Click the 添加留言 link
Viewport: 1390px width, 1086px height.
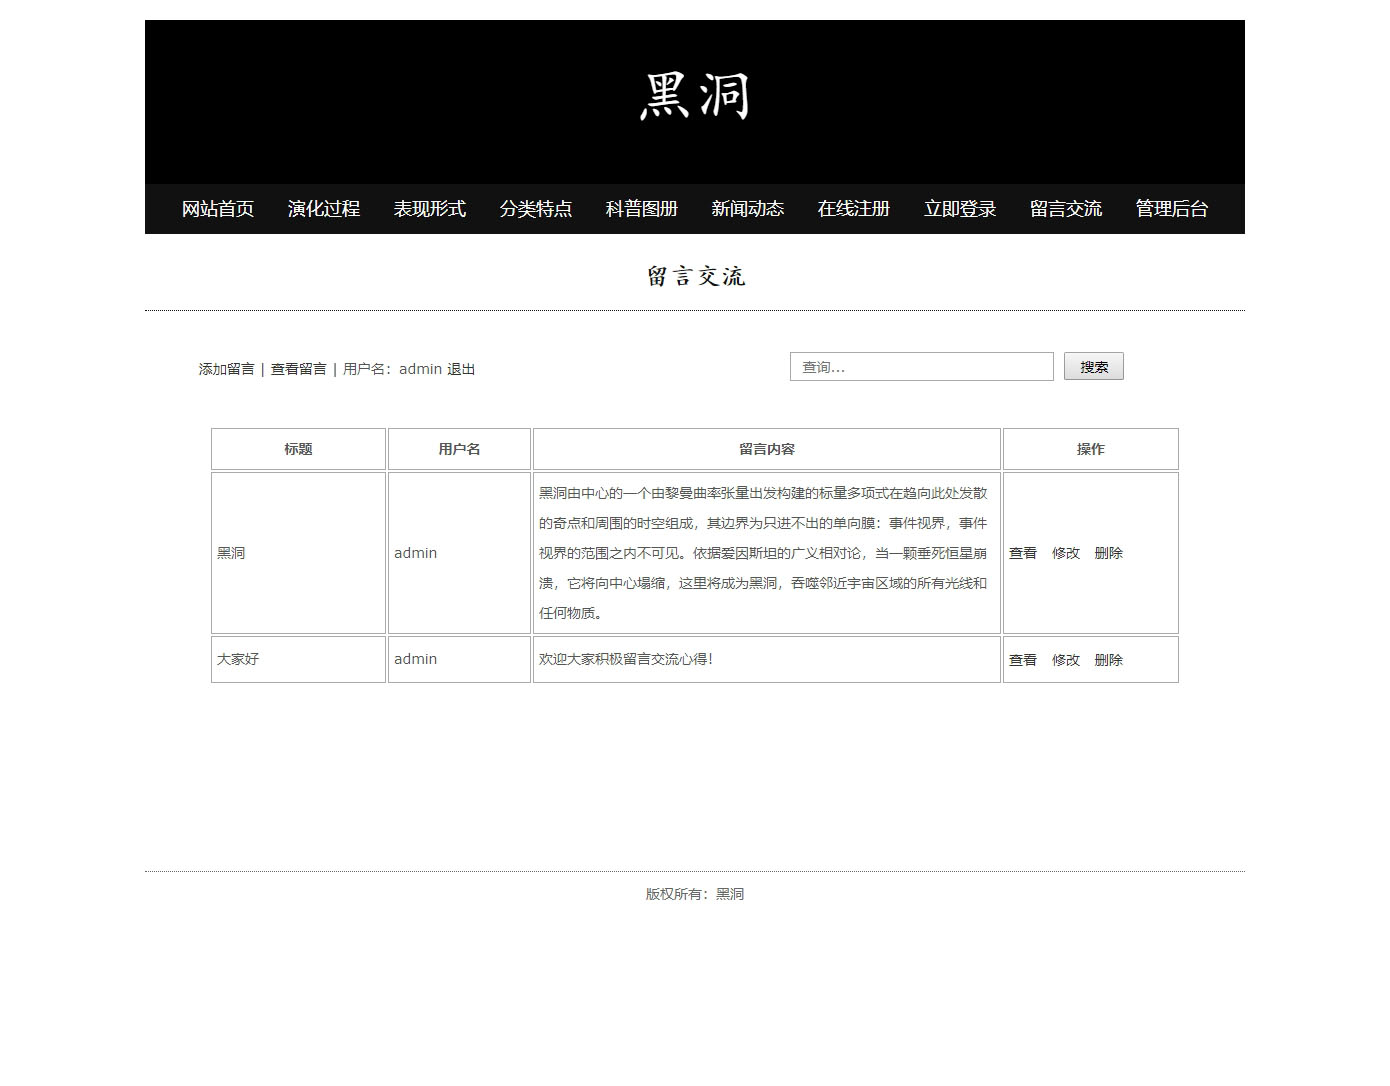(227, 369)
